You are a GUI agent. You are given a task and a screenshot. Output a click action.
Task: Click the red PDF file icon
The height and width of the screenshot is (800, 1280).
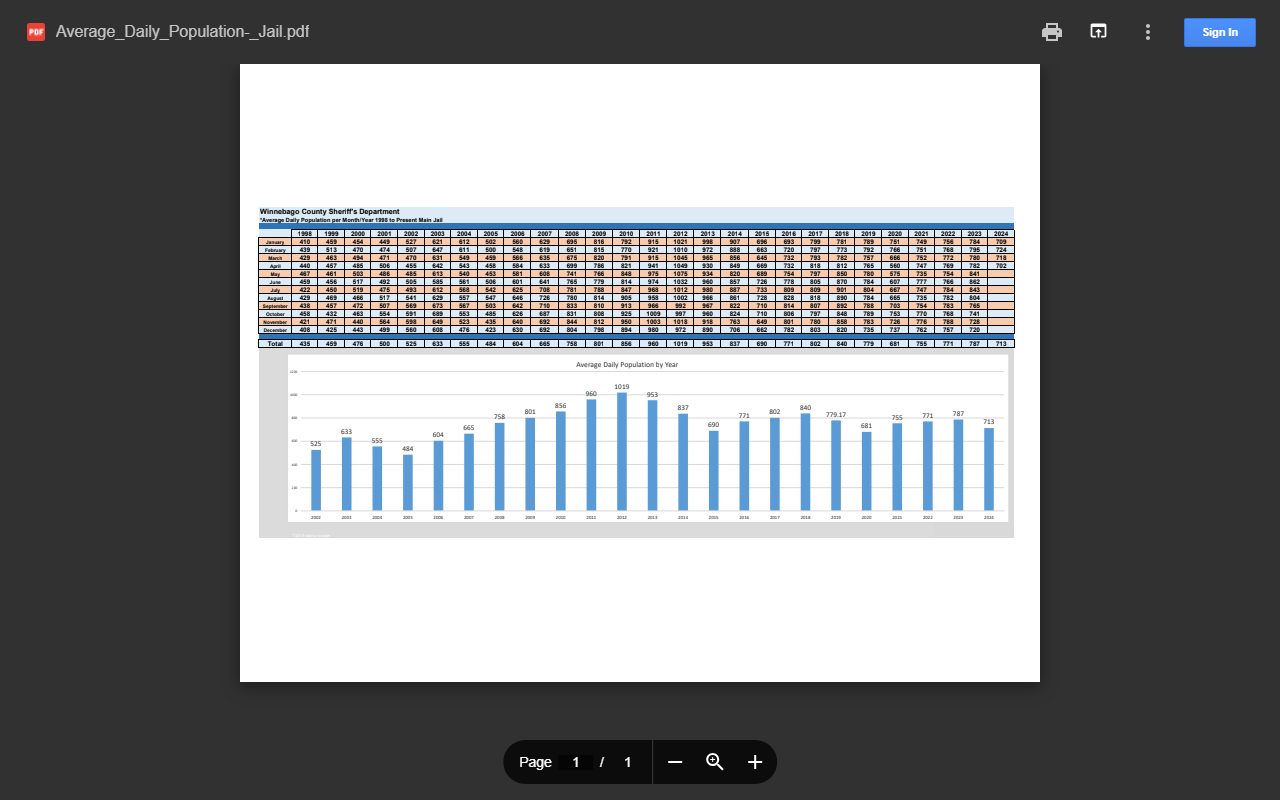(36, 32)
